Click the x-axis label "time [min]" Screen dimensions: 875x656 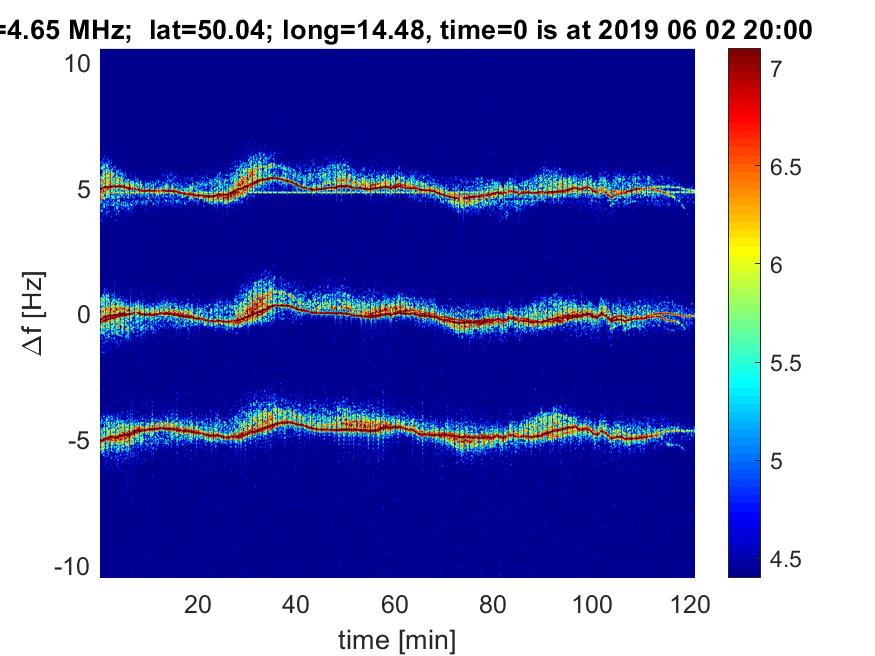tap(396, 638)
